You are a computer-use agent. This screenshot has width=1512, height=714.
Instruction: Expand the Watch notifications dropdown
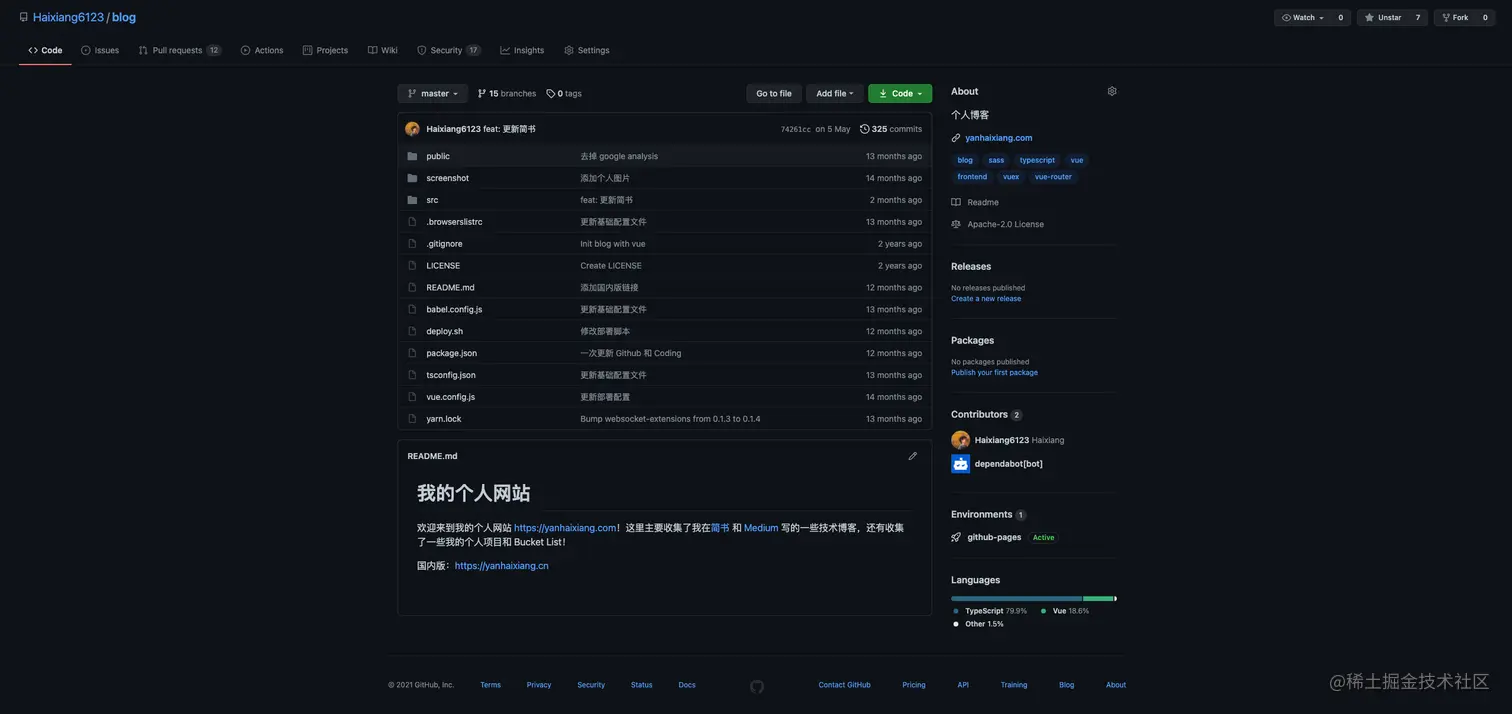coord(1302,17)
